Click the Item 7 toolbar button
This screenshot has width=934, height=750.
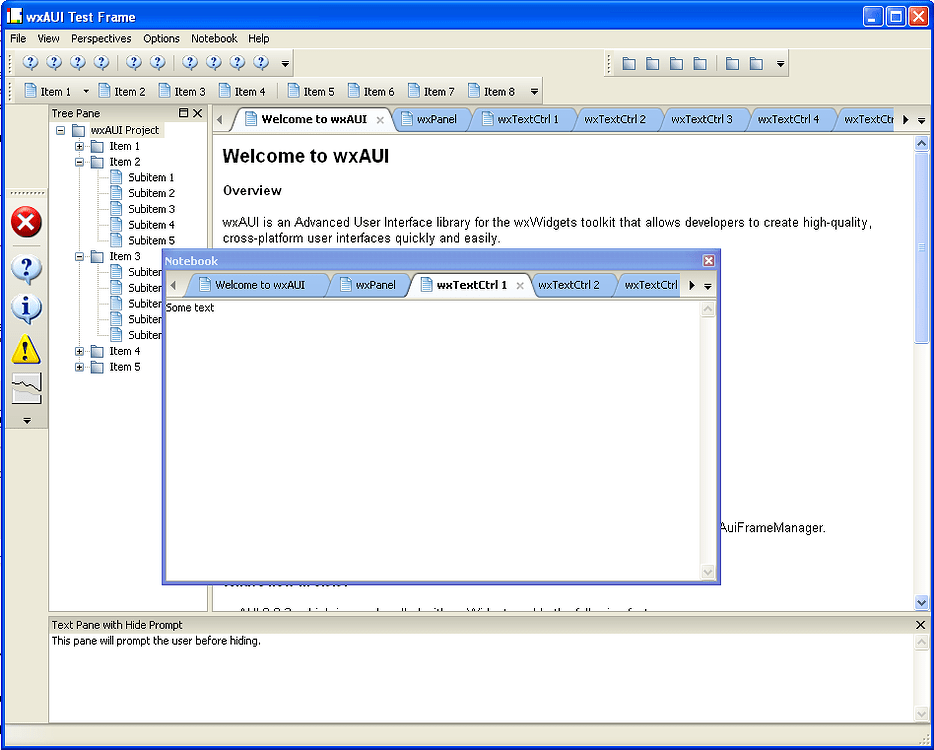click(431, 91)
